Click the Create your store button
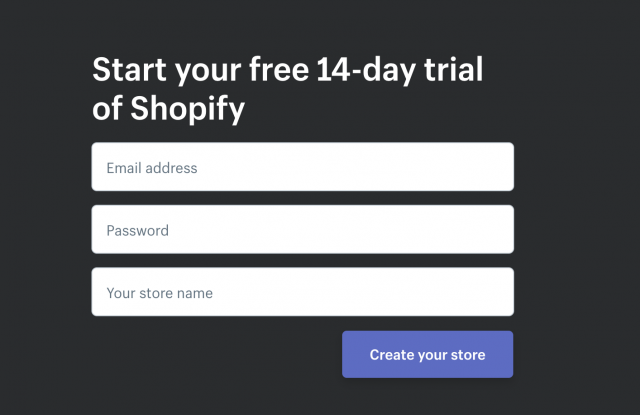640x415 pixels. pos(427,354)
